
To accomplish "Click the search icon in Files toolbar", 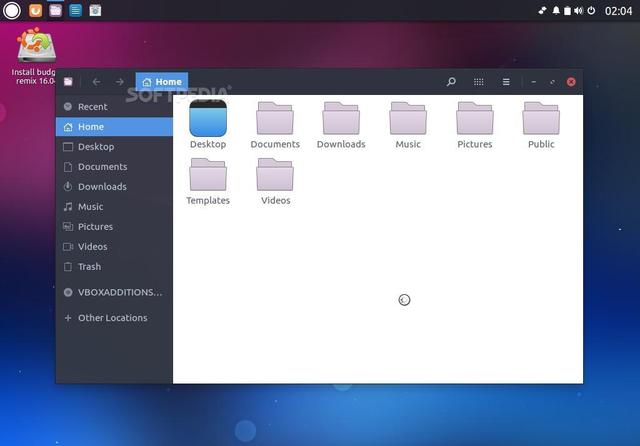I will point(451,82).
